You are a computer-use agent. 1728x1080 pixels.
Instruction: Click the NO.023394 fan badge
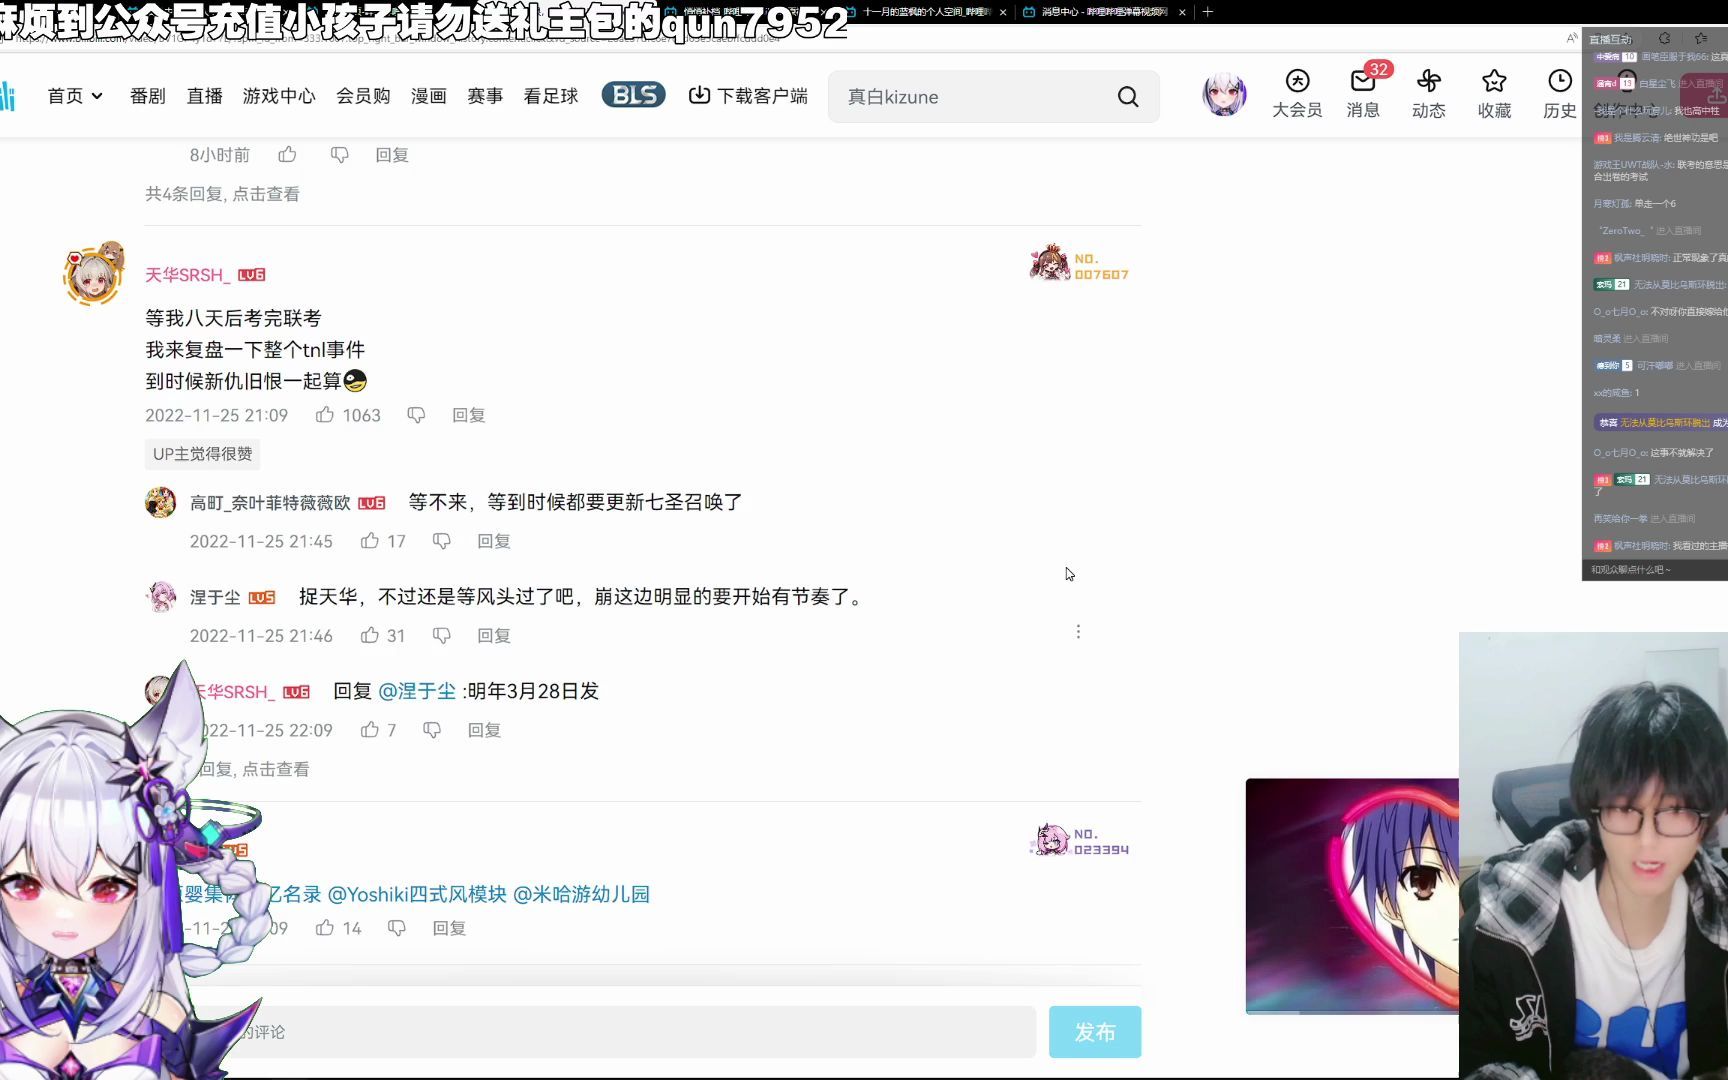click(1079, 840)
